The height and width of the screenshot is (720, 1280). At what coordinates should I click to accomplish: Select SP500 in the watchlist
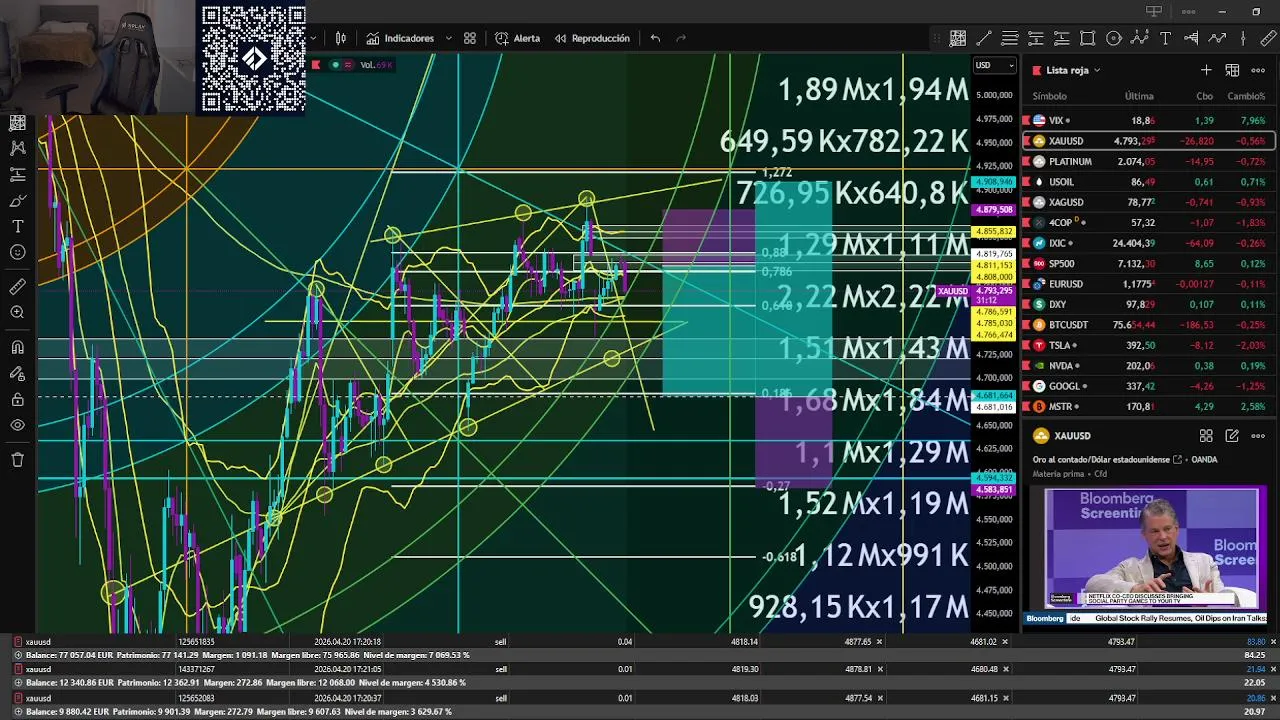(1148, 263)
